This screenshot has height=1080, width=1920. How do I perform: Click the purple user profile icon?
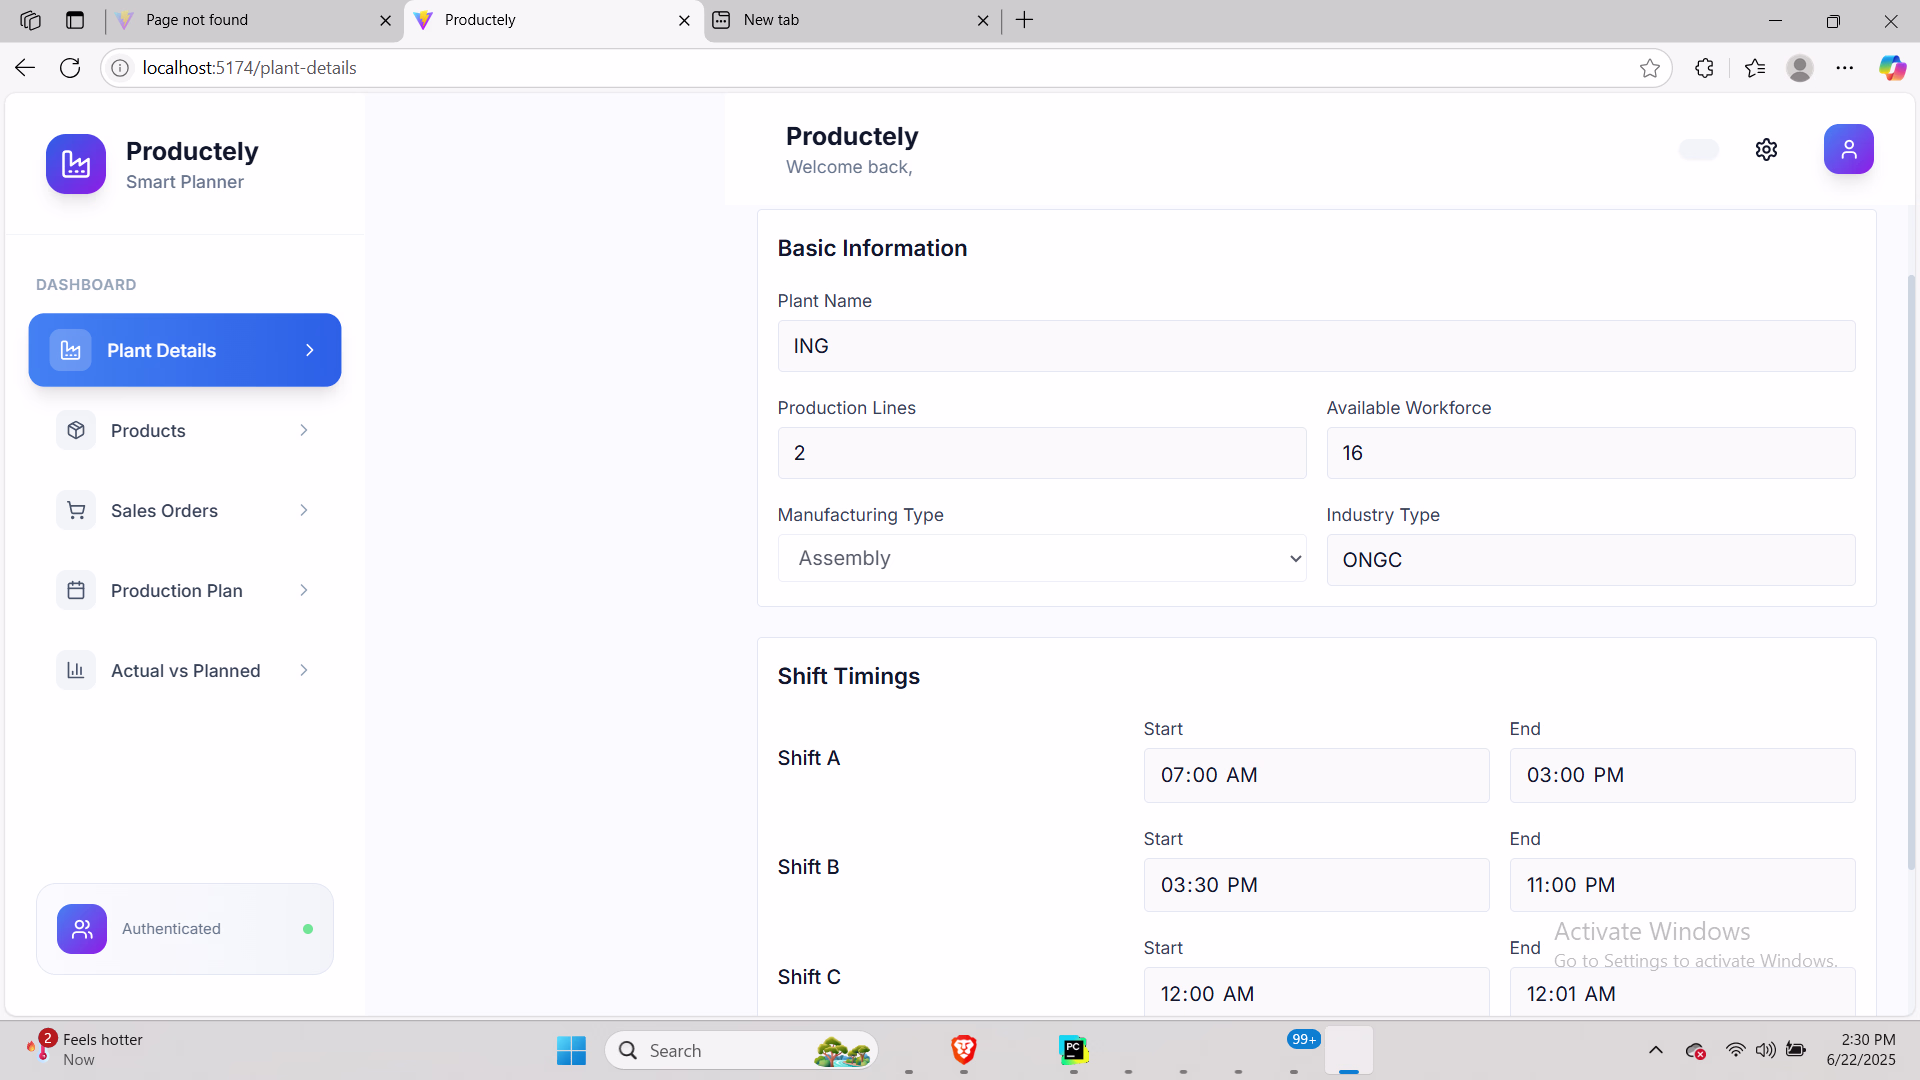pos(1848,149)
